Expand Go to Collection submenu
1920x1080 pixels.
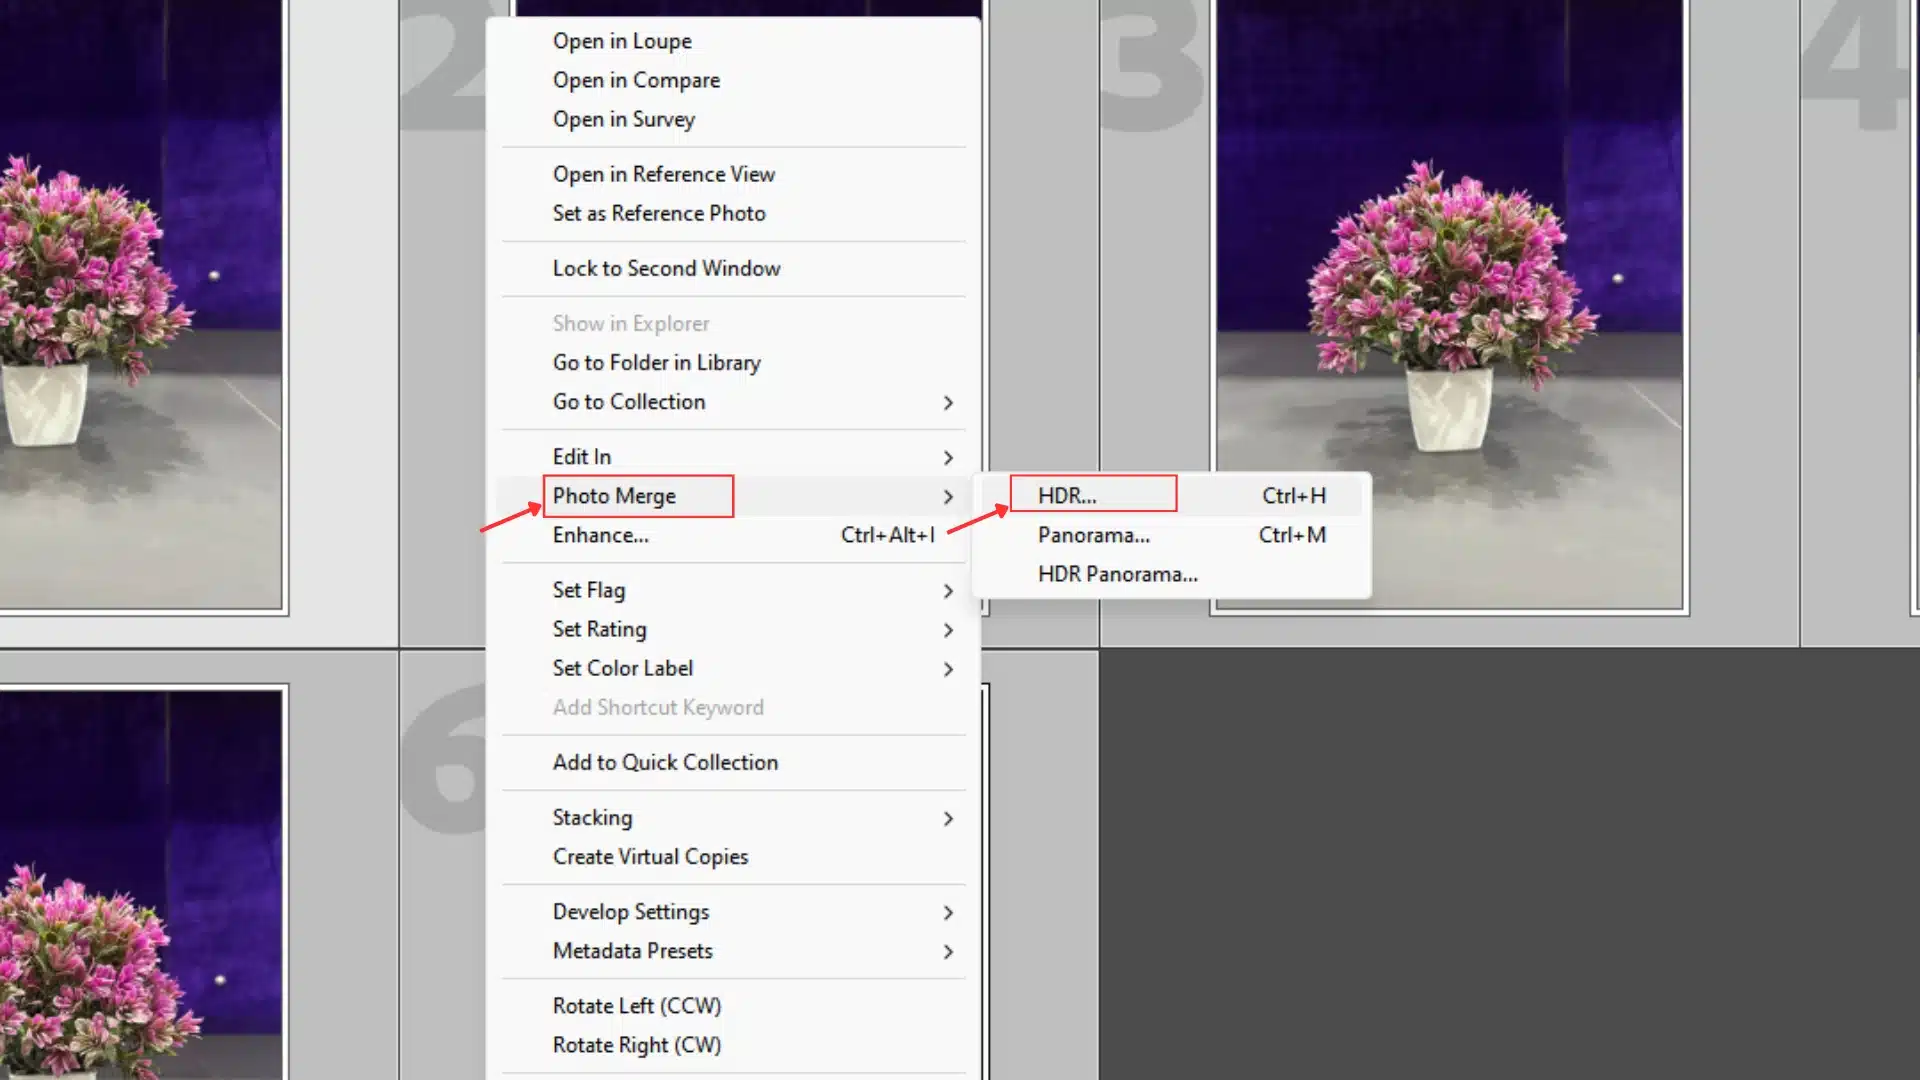click(x=947, y=402)
